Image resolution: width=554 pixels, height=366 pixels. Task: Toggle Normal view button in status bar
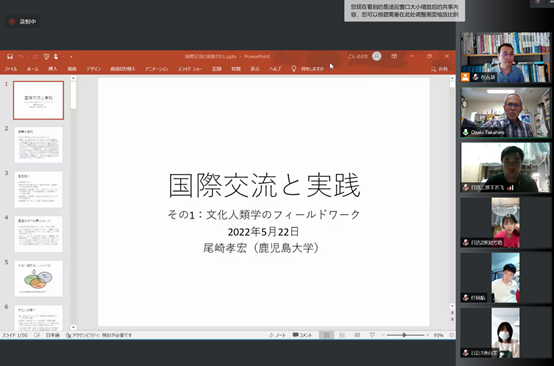click(x=326, y=335)
